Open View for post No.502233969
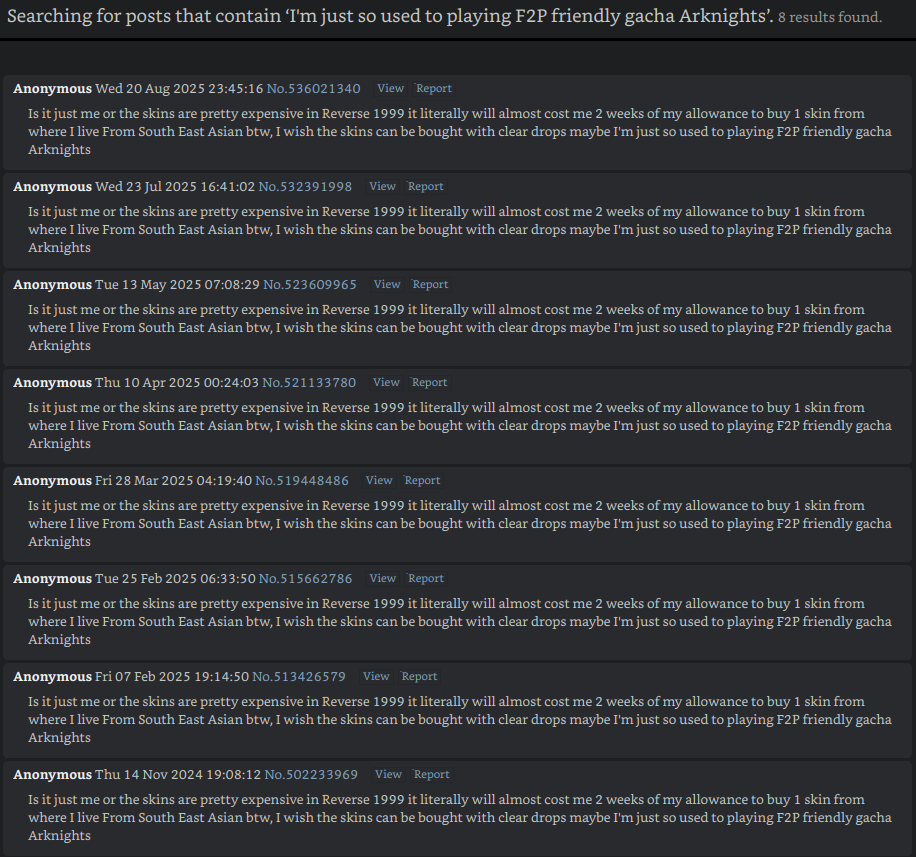 (388, 774)
